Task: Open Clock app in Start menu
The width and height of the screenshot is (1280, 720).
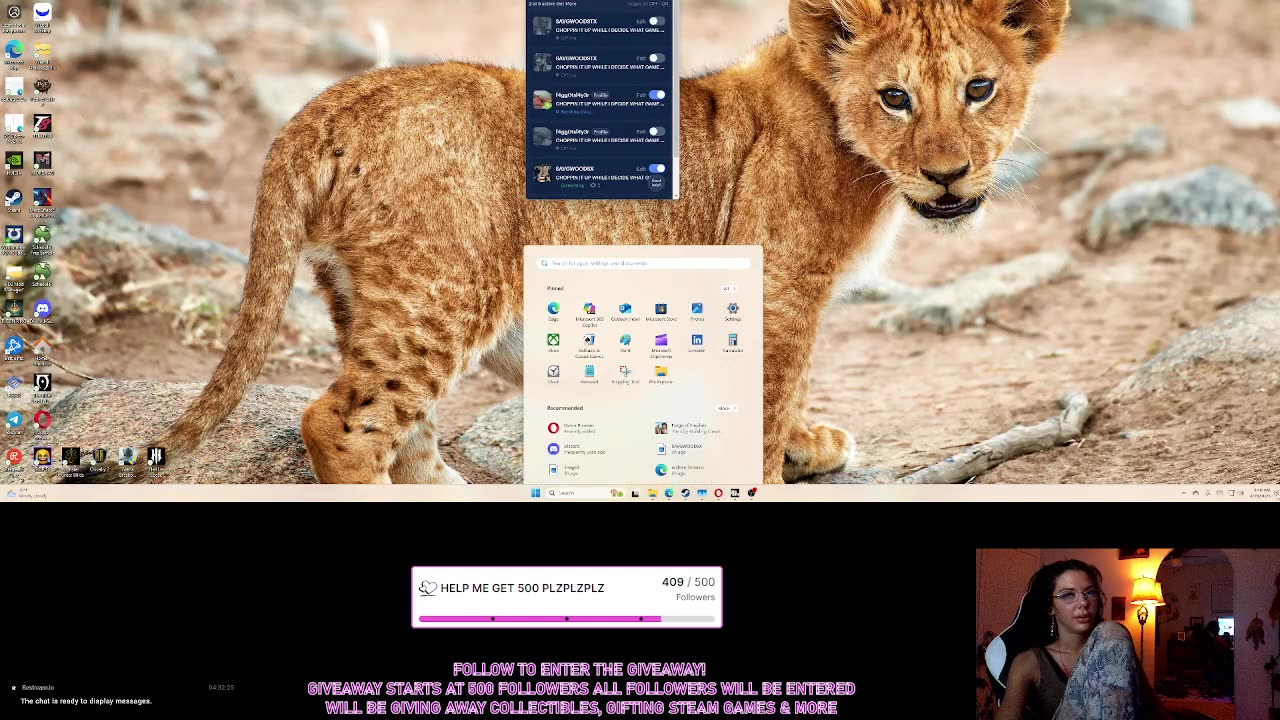Action: click(553, 374)
